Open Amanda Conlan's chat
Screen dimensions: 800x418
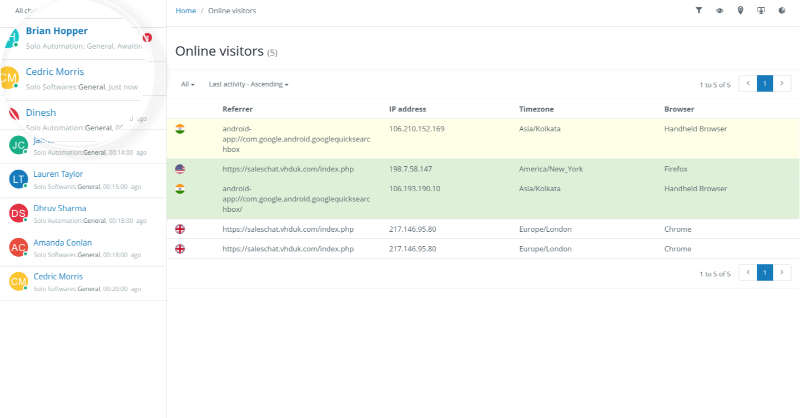point(62,242)
